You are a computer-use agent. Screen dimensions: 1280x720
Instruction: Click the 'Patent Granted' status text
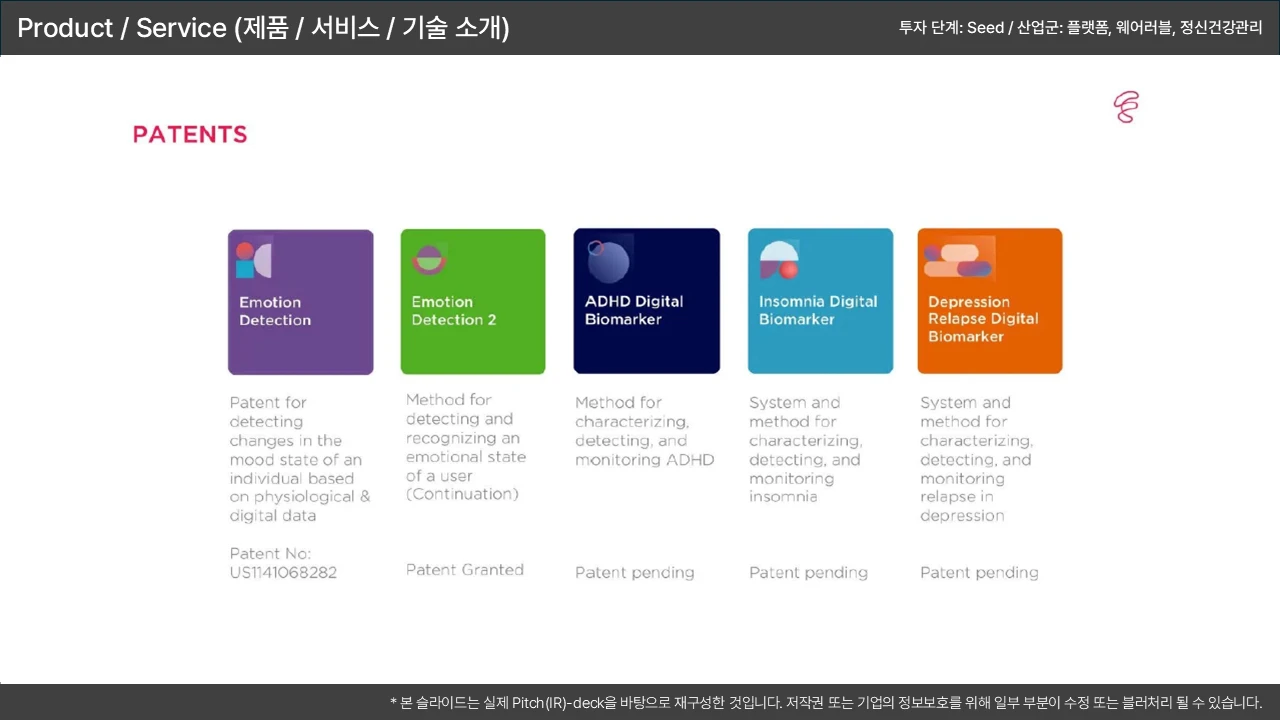pyautogui.click(x=465, y=570)
